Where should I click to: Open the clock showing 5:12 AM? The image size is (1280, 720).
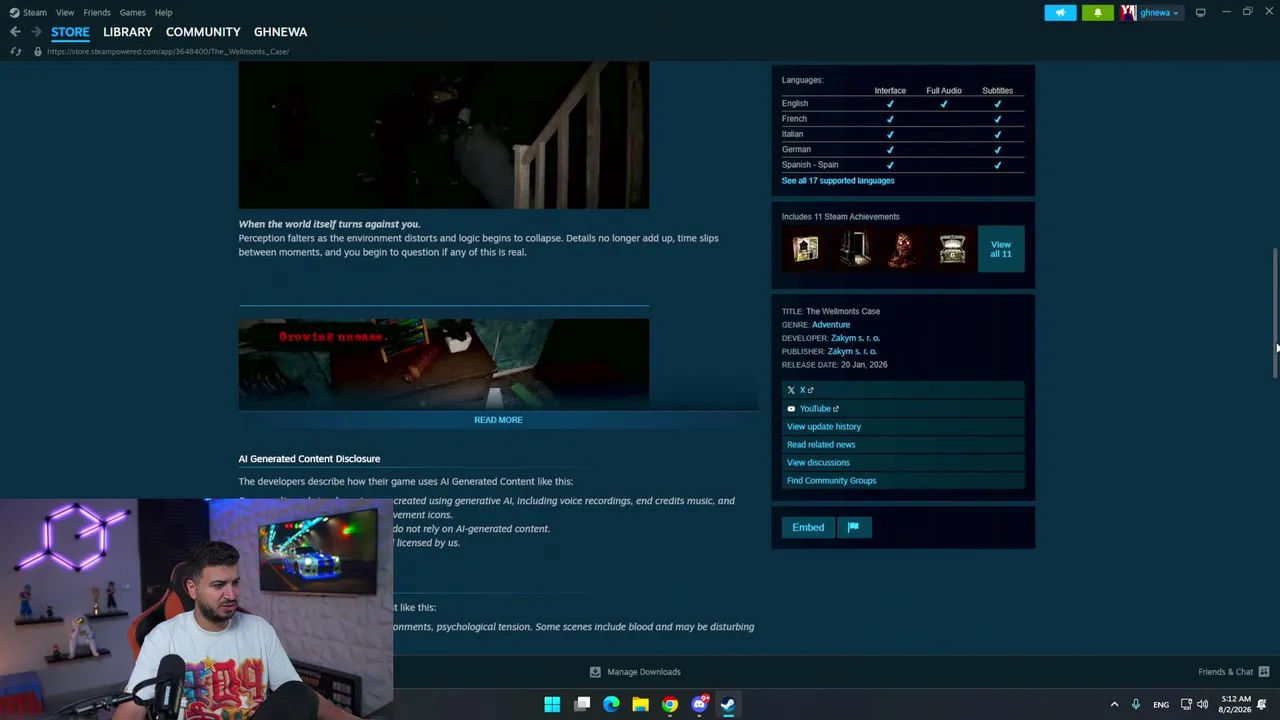[1236, 704]
